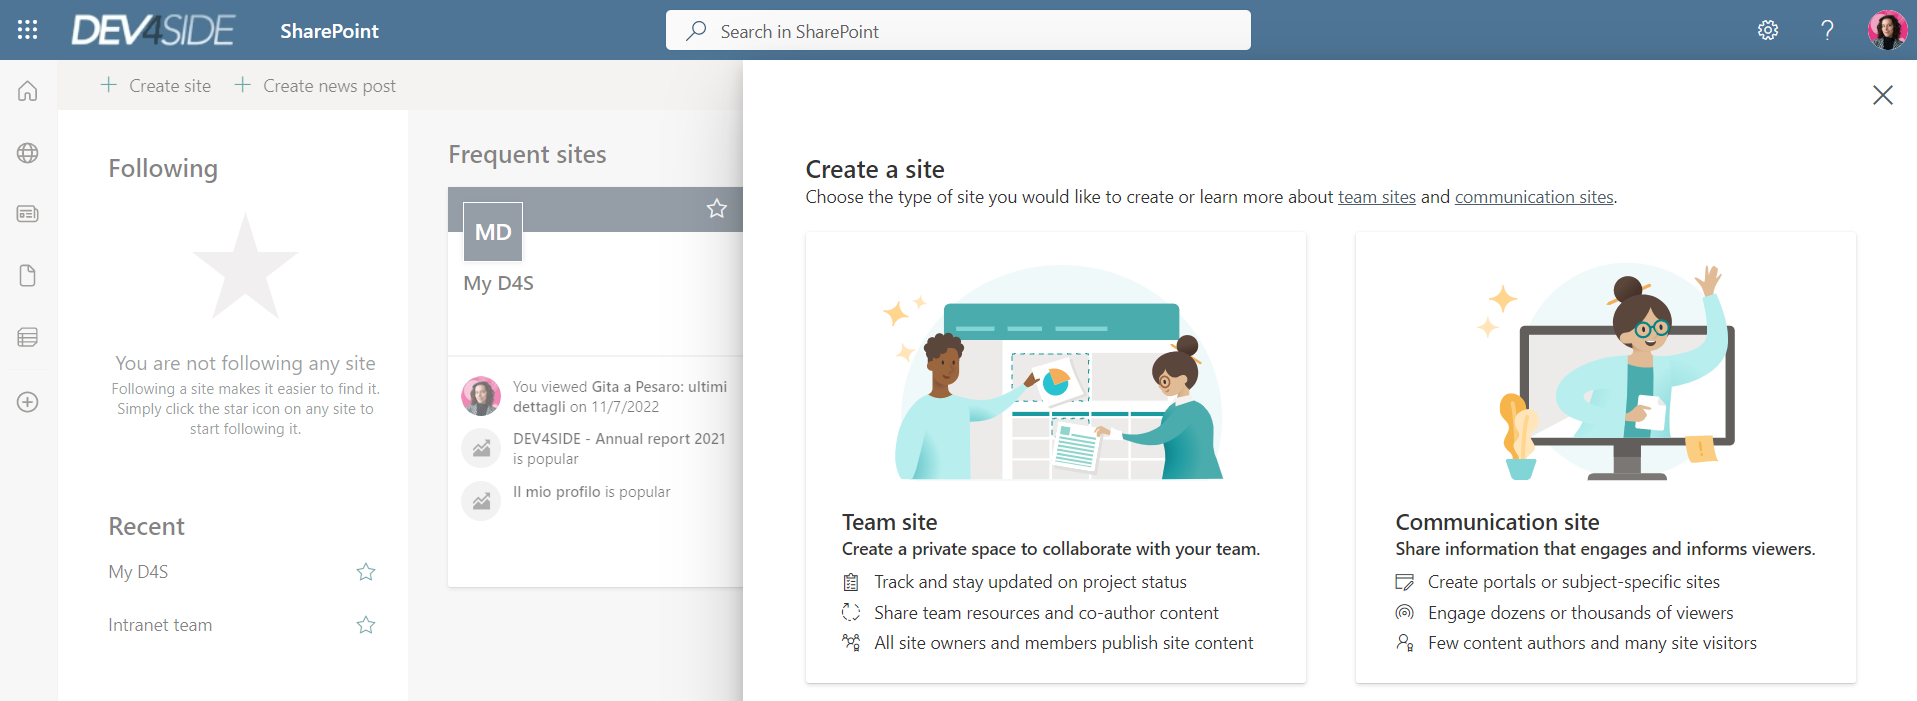Open My files document icon in sidebar
The image size is (1917, 701).
28,276
